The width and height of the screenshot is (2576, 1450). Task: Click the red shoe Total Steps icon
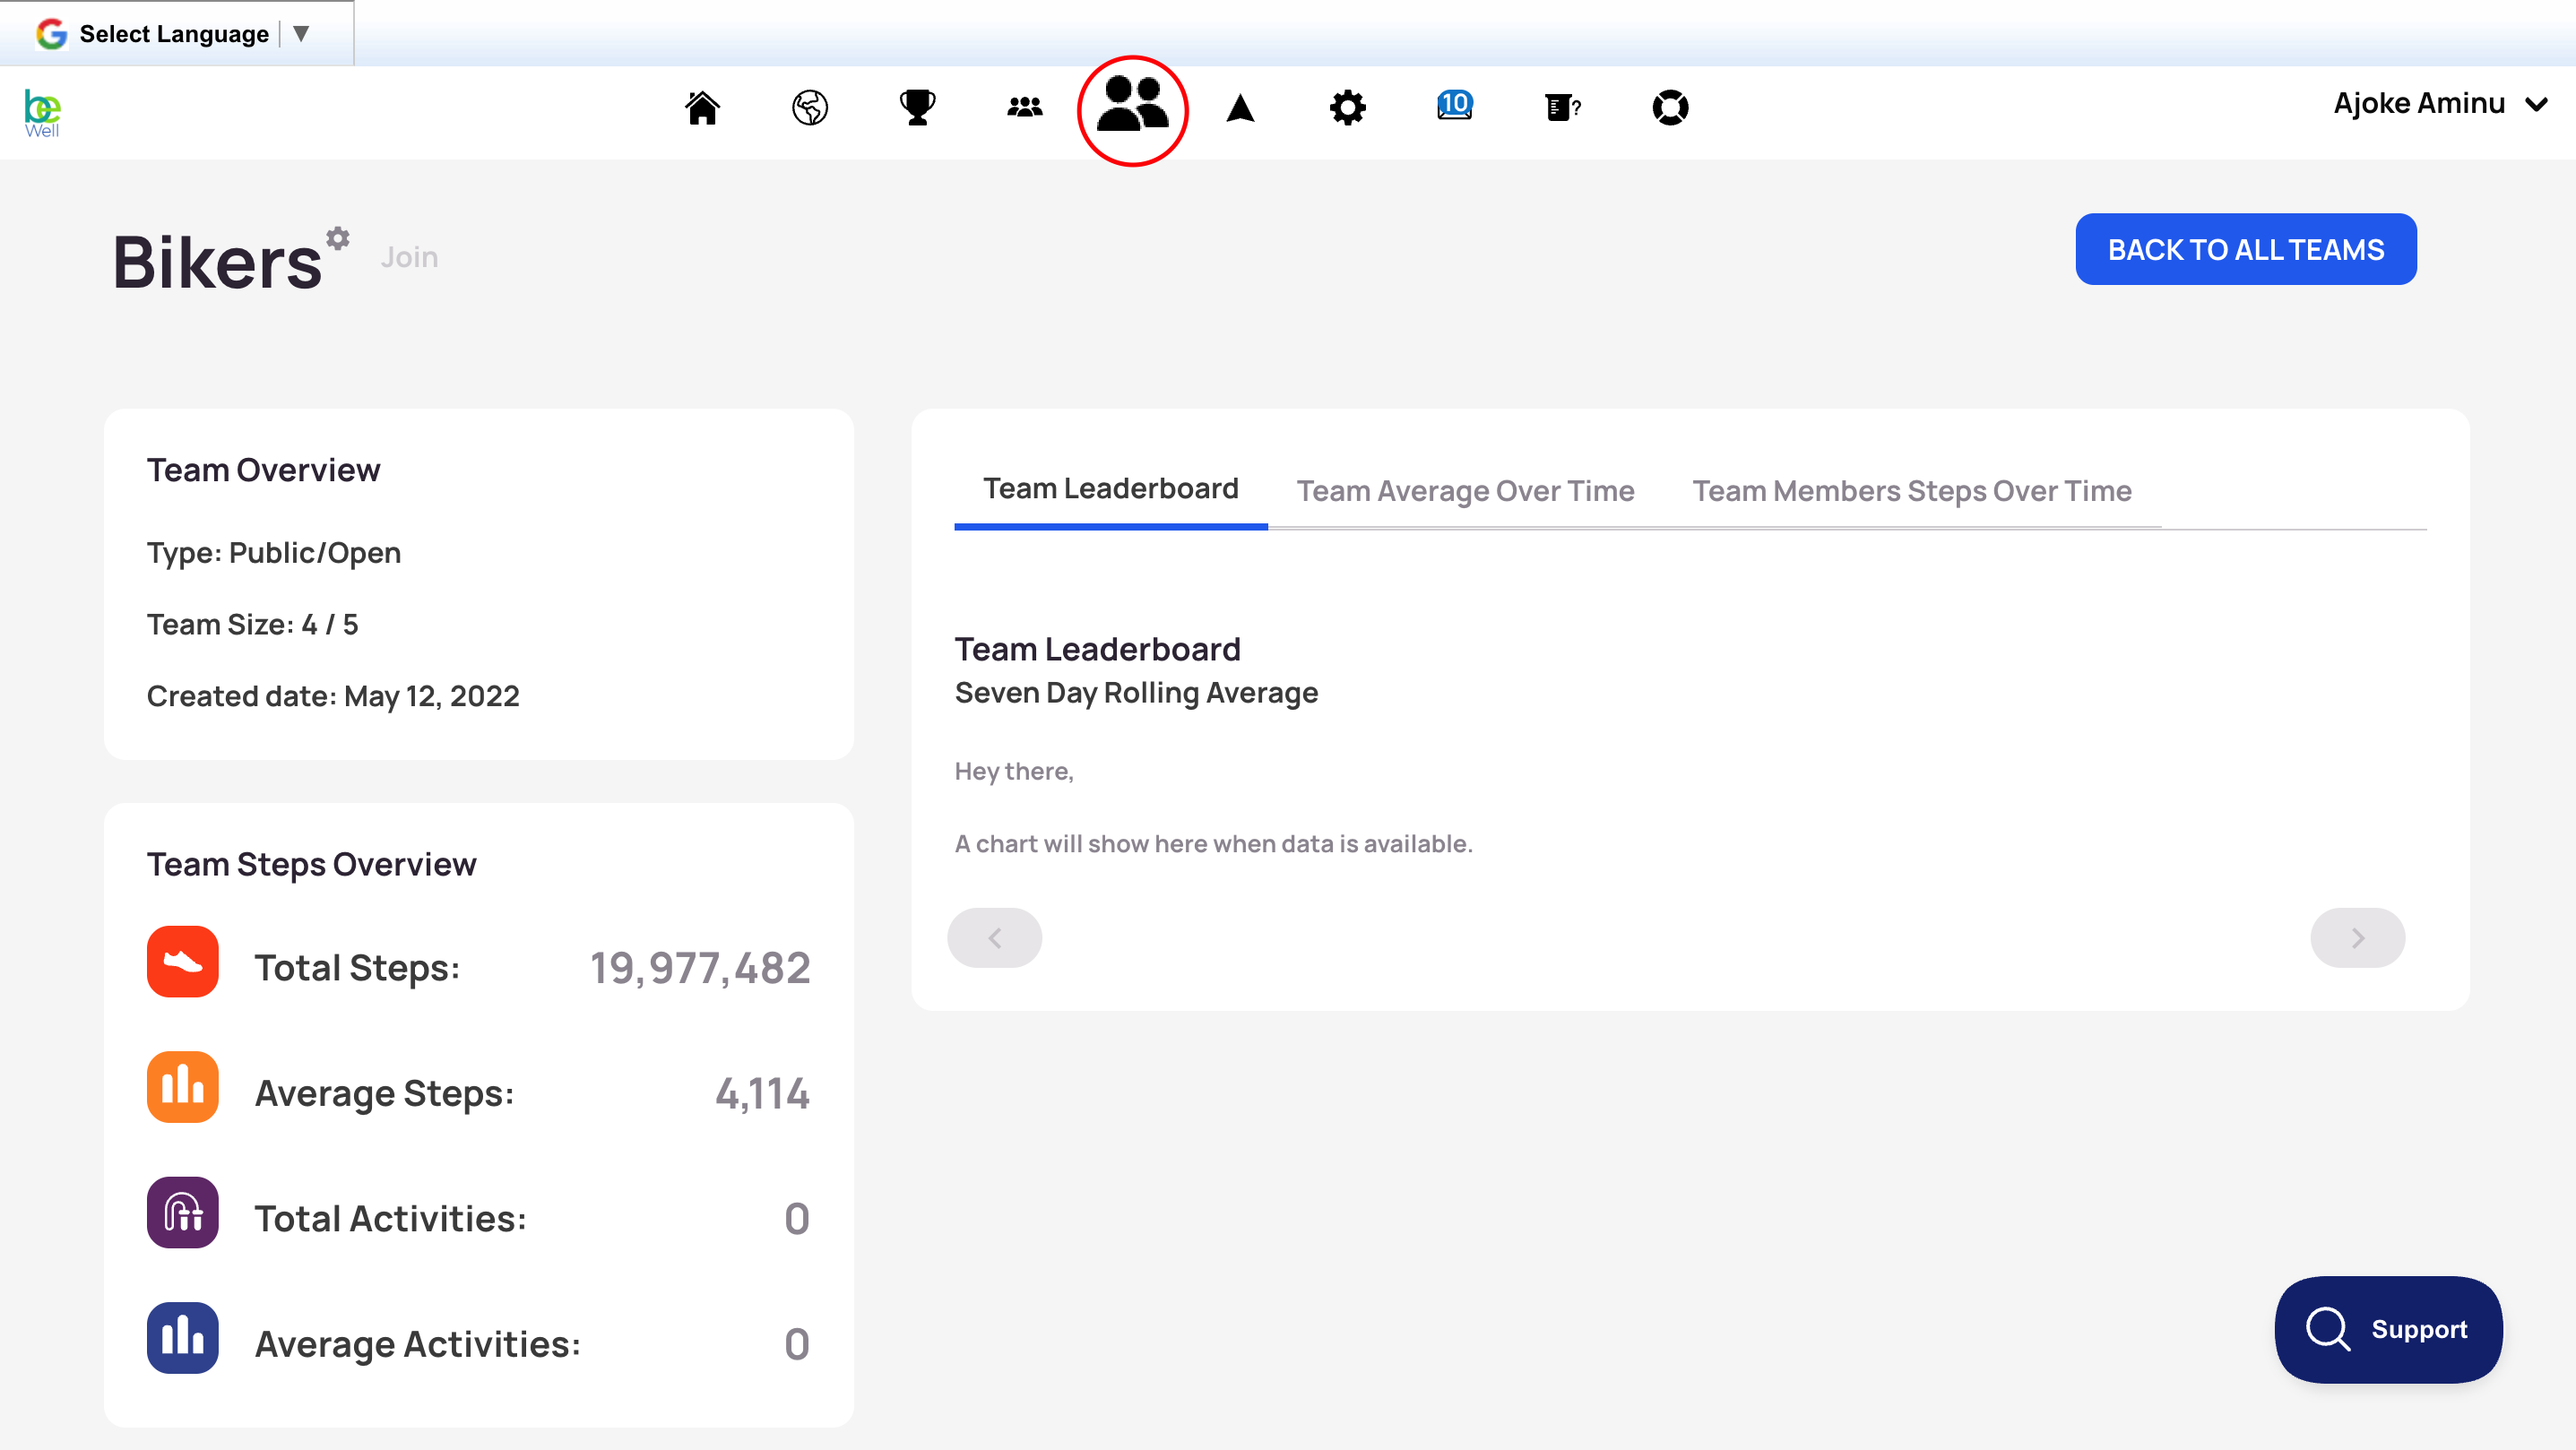[x=183, y=962]
